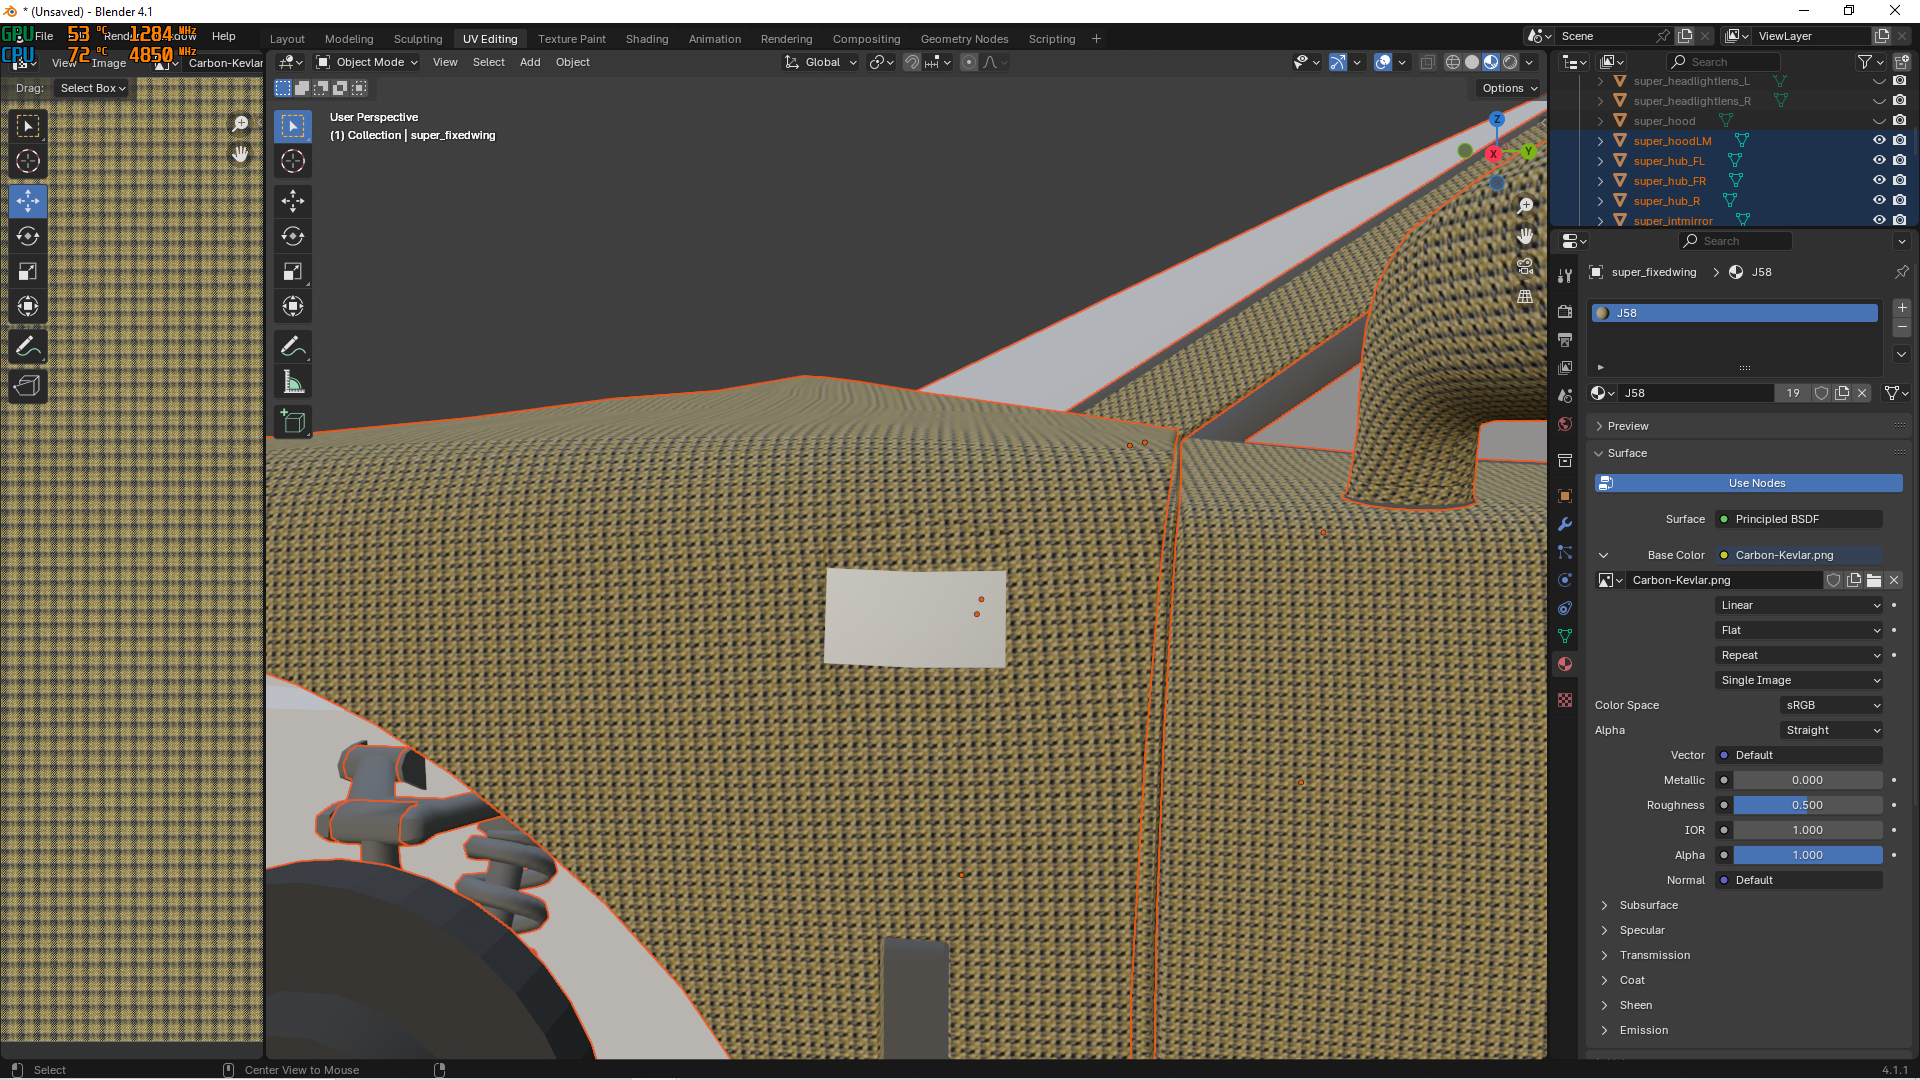
Task: Open the Add menu in viewport header
Action: coord(530,62)
